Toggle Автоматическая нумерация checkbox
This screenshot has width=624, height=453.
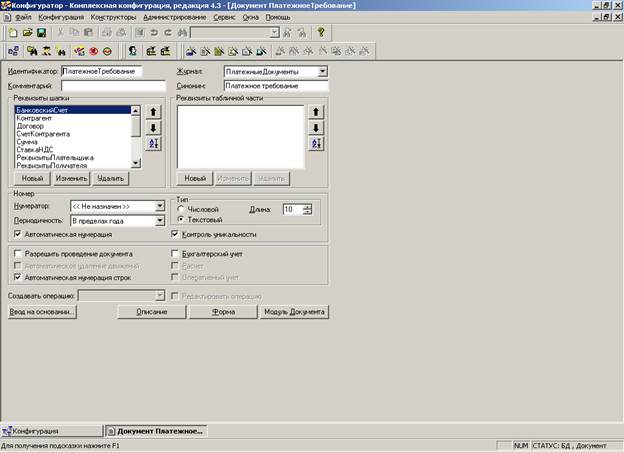pos(18,234)
